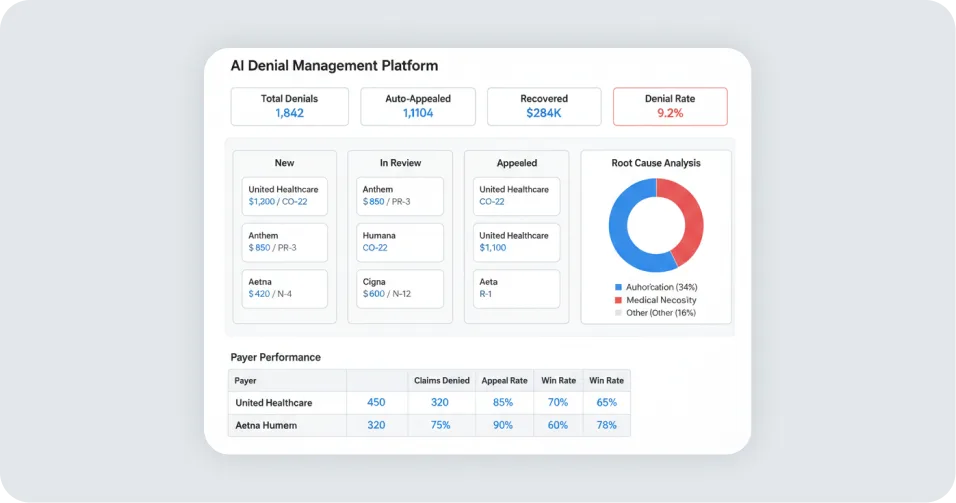Open the Total Denials 1,842 card
The image size is (956, 503).
[x=290, y=107]
